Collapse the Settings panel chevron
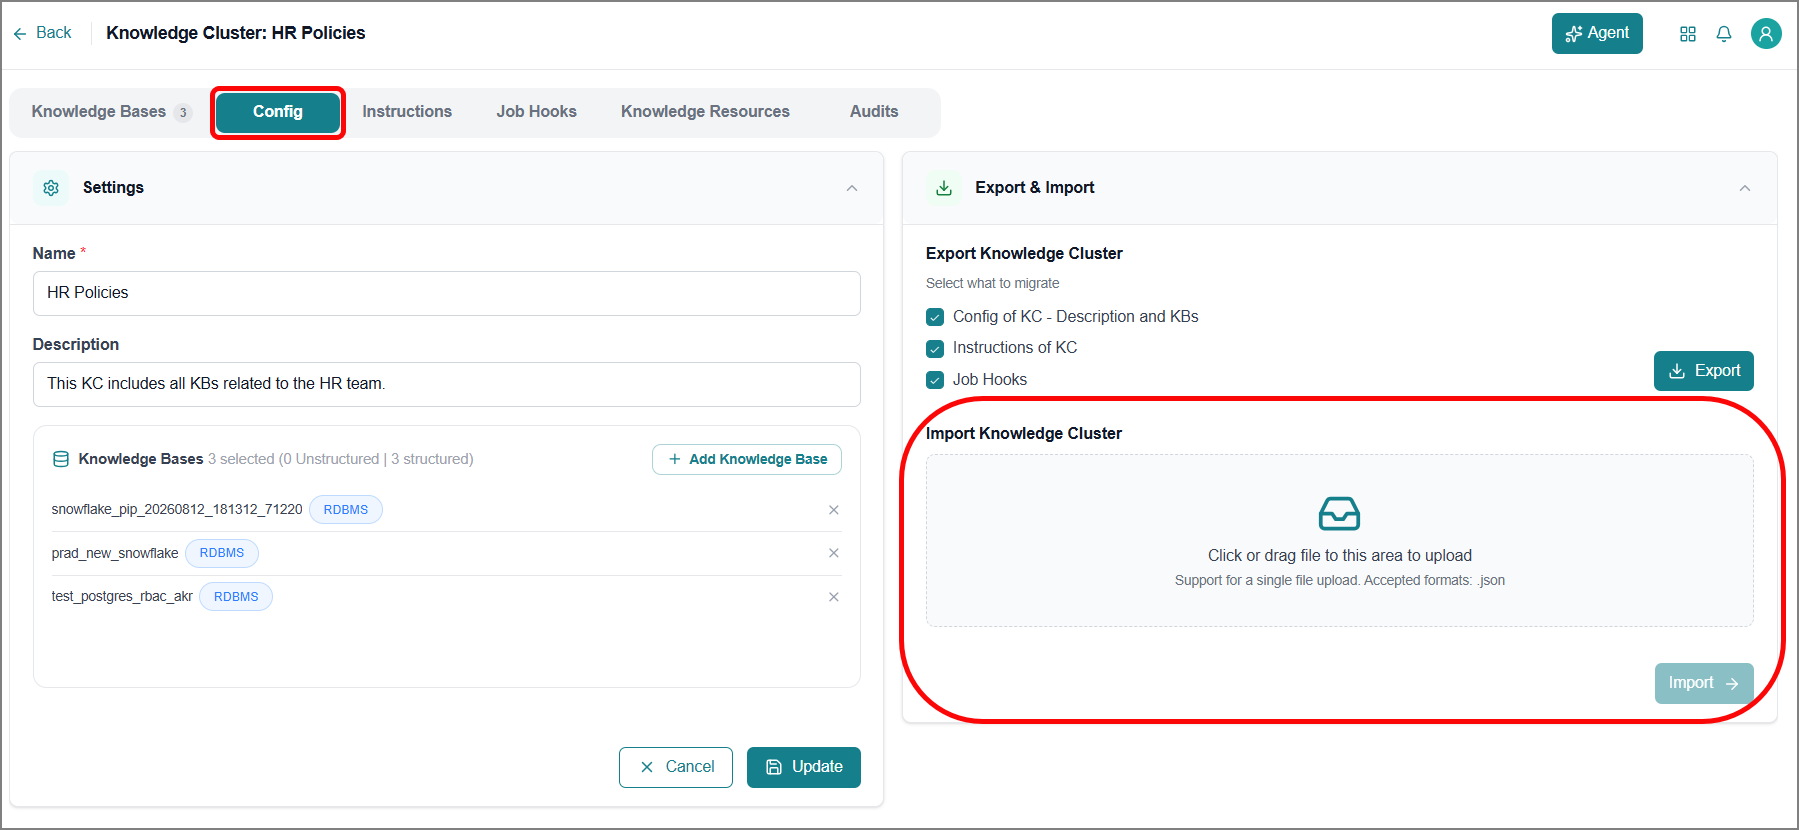The height and width of the screenshot is (830, 1799). [x=852, y=188]
